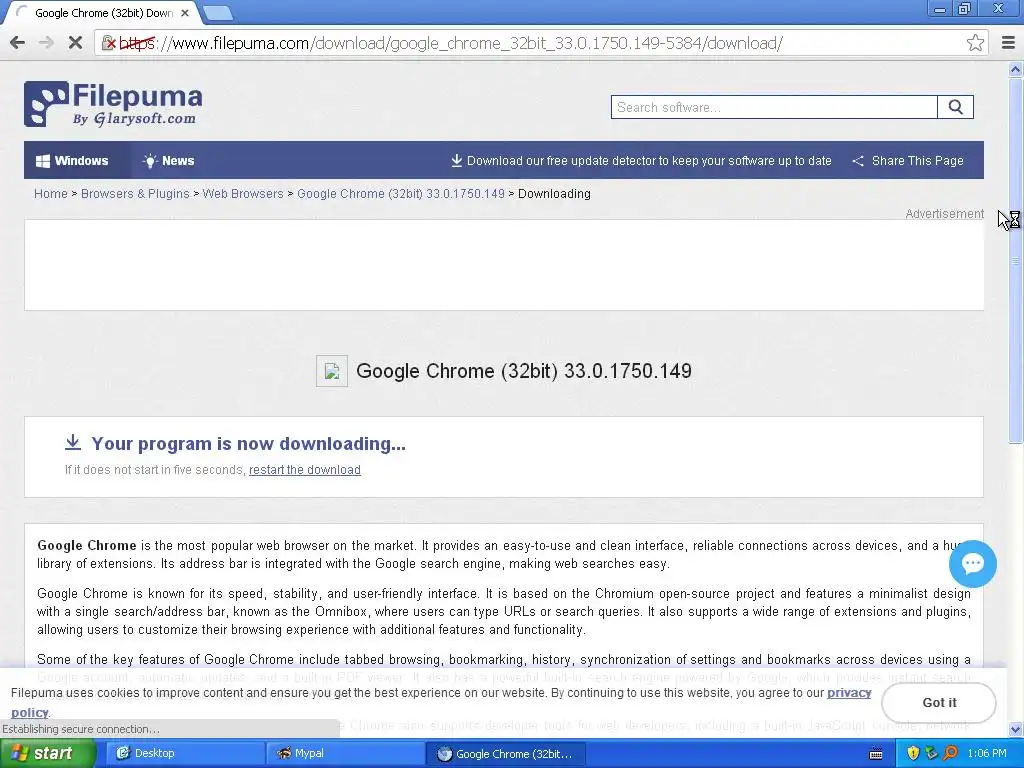
Task: Click the download arrow icon beside heading
Action: [72, 443]
